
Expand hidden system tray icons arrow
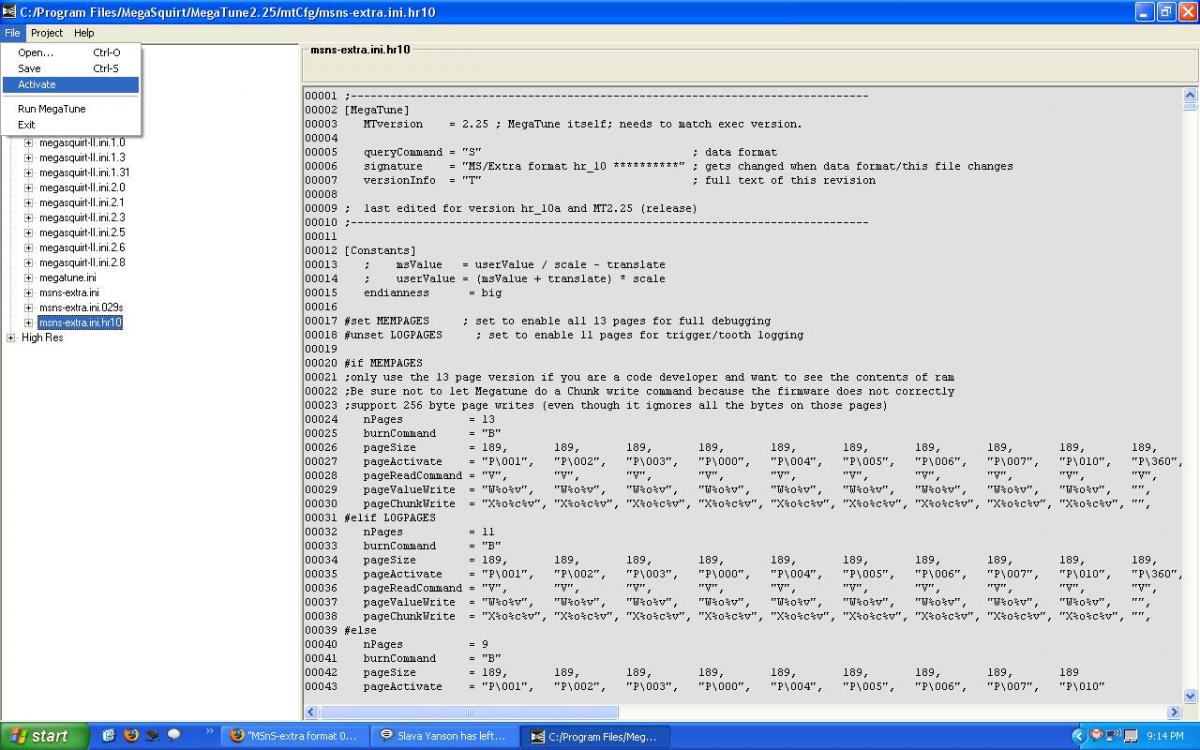click(1079, 736)
